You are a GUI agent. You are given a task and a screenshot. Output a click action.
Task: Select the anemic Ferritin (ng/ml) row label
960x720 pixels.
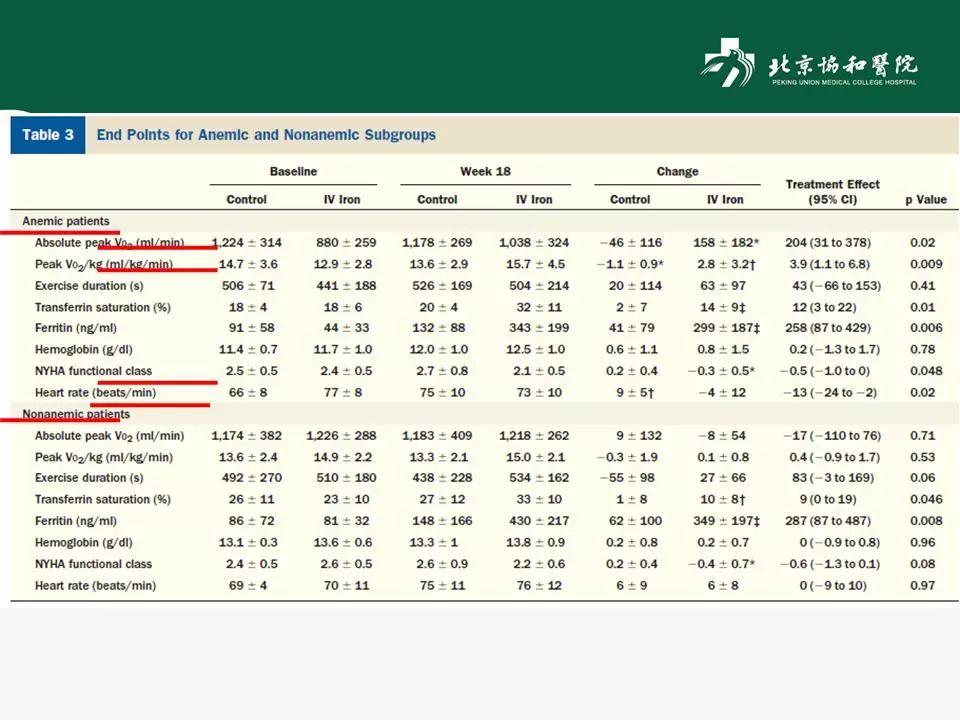click(76, 328)
